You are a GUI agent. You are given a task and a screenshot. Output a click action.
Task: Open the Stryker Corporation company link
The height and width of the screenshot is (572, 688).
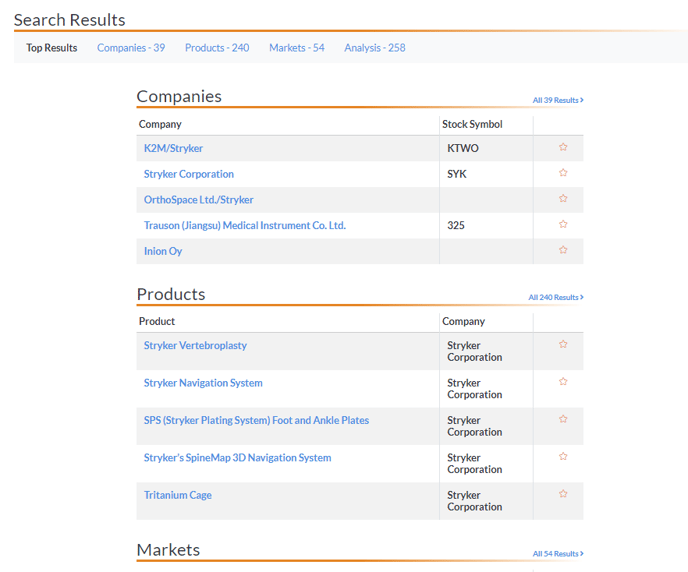pyautogui.click(x=189, y=174)
